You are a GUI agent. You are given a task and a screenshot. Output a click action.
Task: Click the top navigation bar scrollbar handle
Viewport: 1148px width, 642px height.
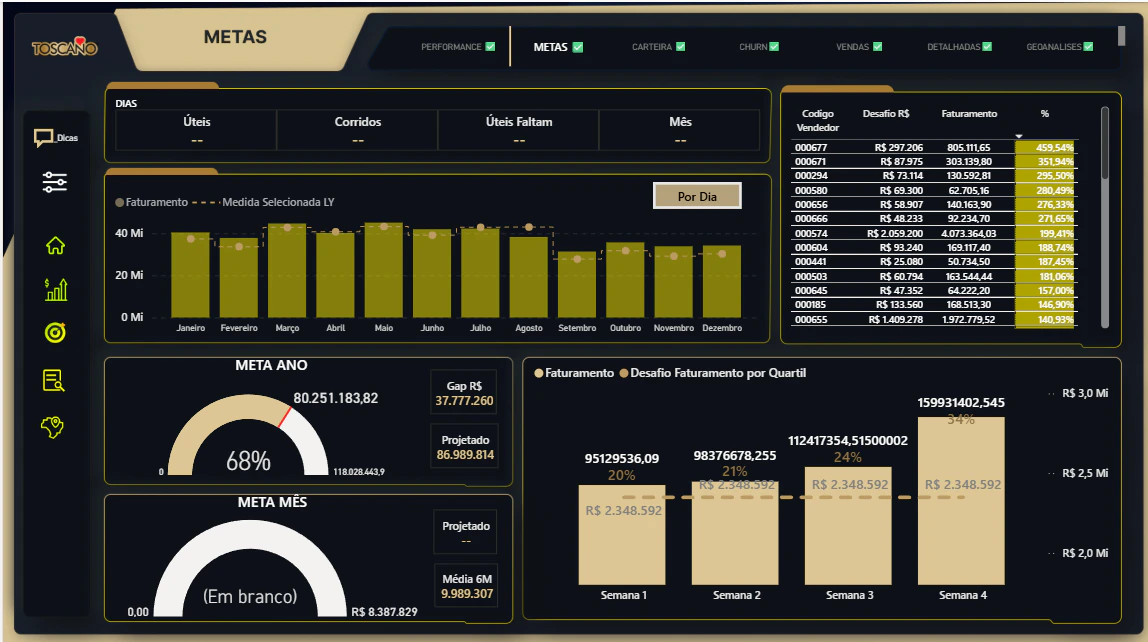1121,35
